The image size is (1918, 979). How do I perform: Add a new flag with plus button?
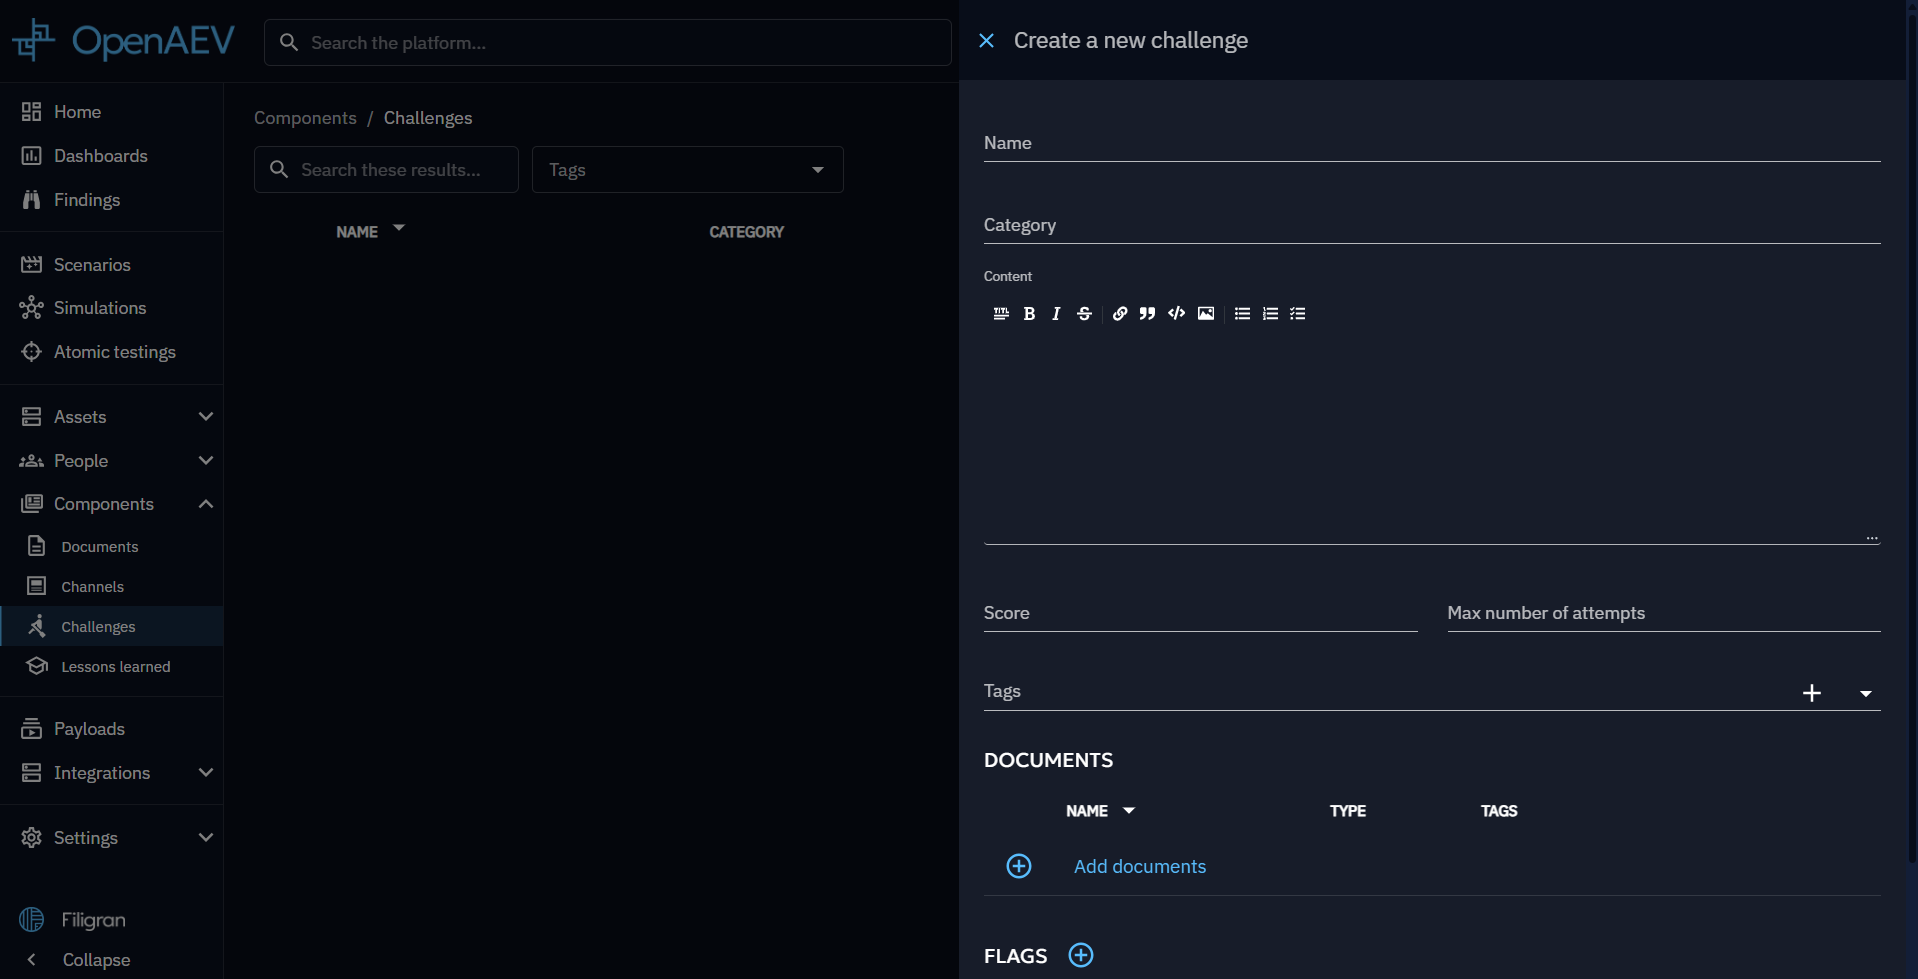tap(1081, 956)
